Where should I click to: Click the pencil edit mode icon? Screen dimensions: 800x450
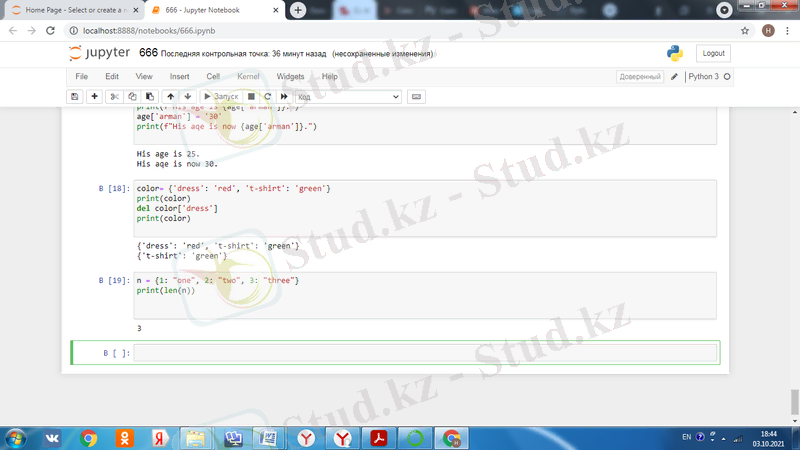click(x=674, y=77)
